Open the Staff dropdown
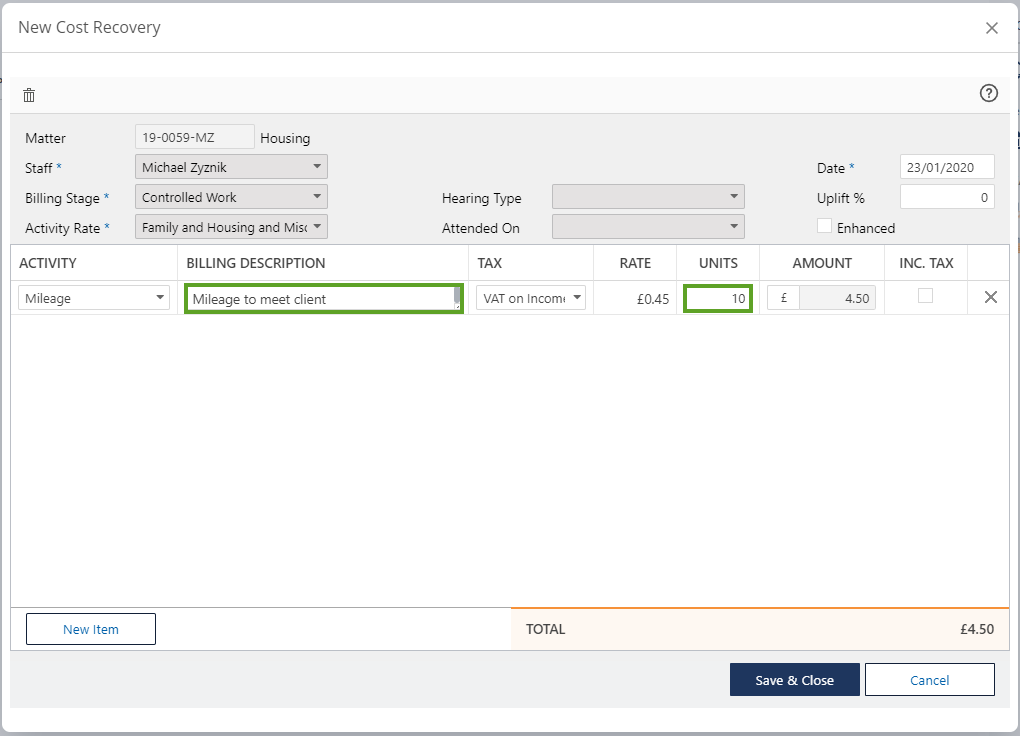This screenshot has height=736, width=1020. pyautogui.click(x=231, y=167)
